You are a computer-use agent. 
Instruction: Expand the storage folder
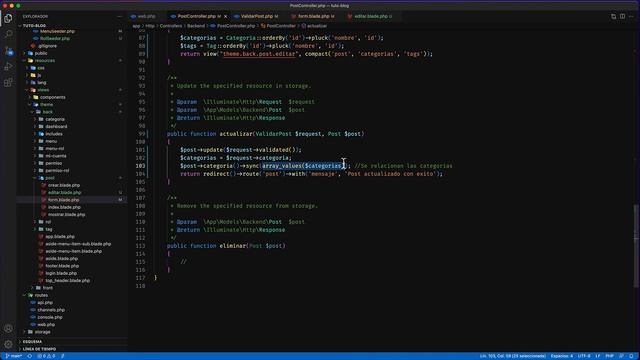coord(42,332)
